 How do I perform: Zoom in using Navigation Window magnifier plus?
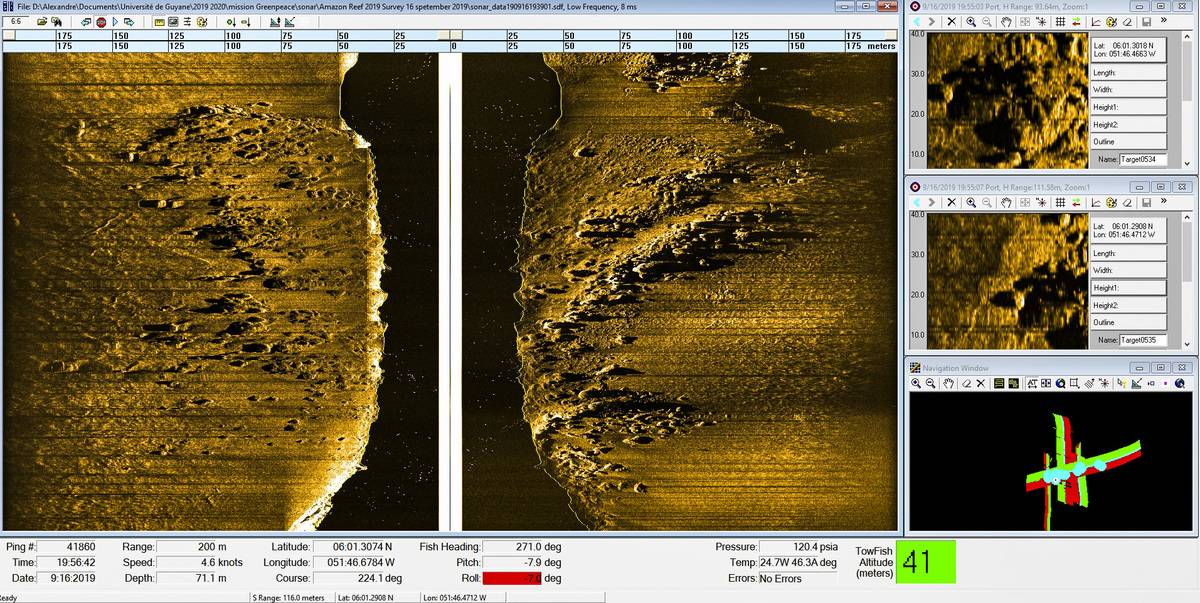click(x=916, y=383)
